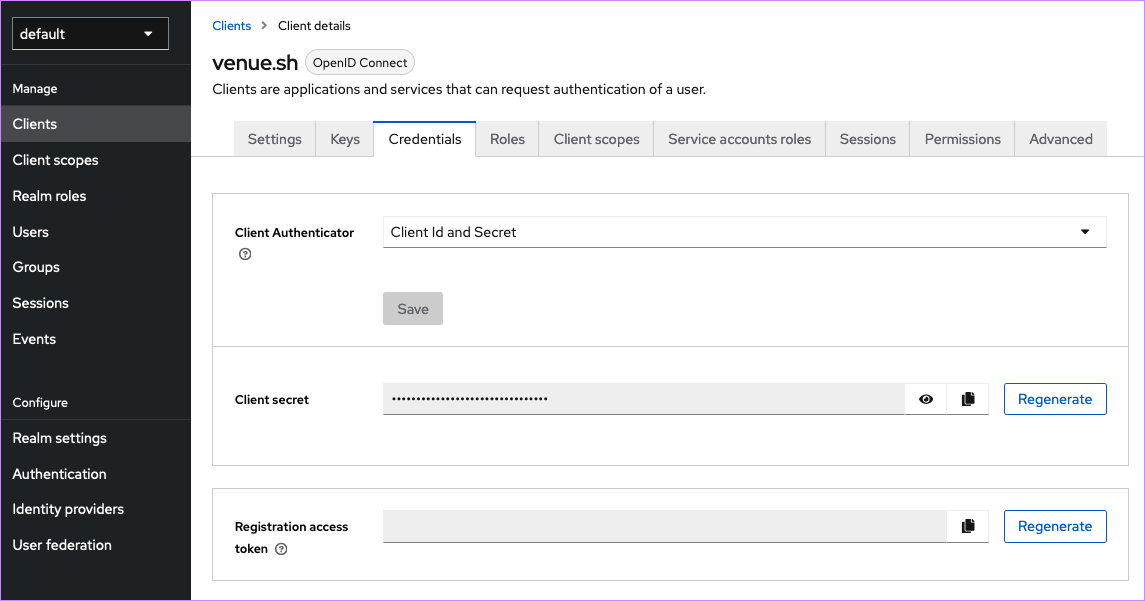1145x601 pixels.
Task: Reveal the client secret with eye icon
Action: pos(925,399)
